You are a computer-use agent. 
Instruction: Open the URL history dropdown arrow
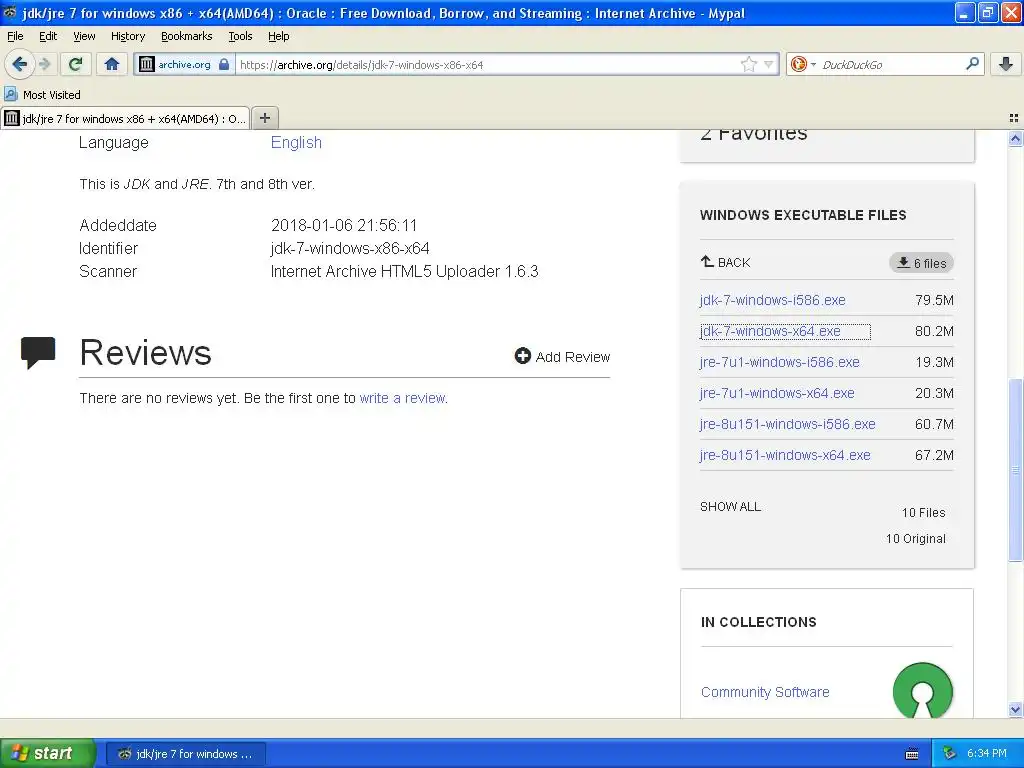click(769, 64)
